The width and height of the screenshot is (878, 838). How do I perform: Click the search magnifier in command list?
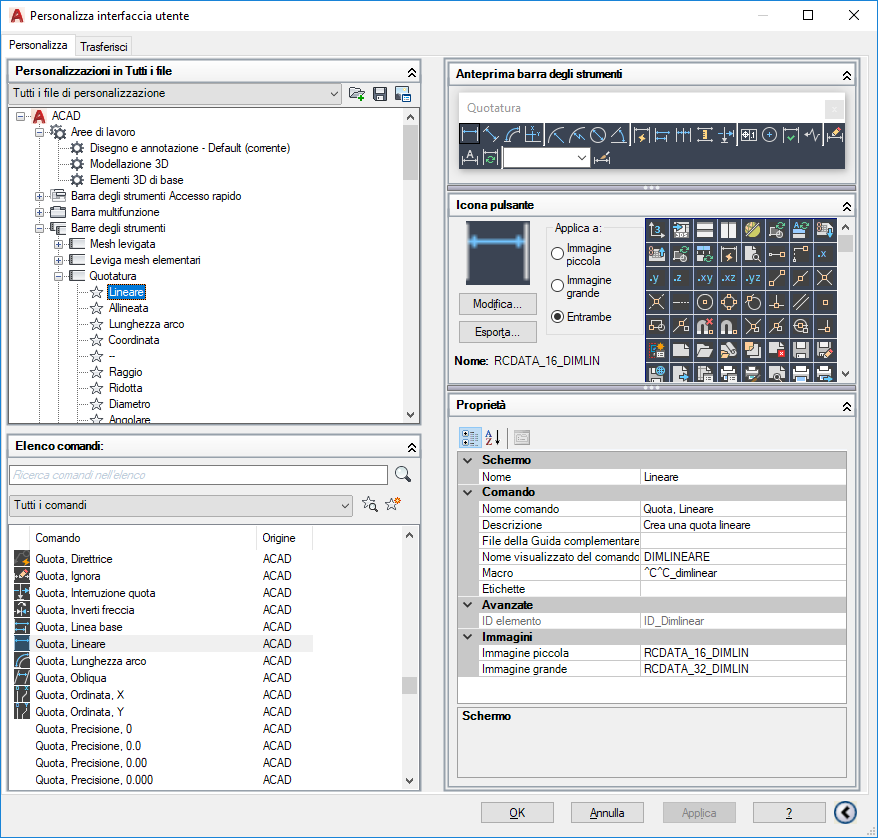tap(403, 475)
